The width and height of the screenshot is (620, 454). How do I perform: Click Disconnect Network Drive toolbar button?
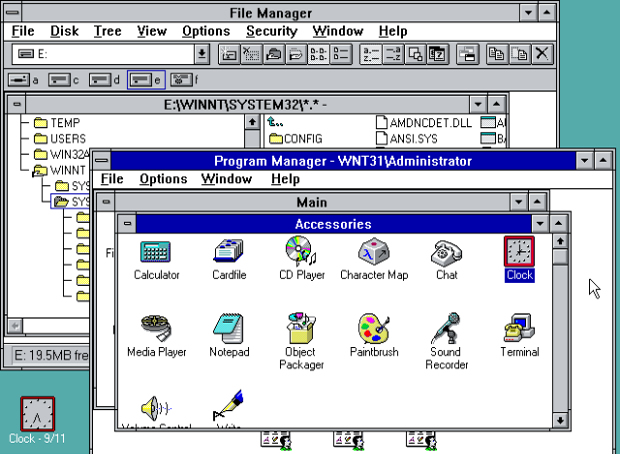tap(251, 54)
